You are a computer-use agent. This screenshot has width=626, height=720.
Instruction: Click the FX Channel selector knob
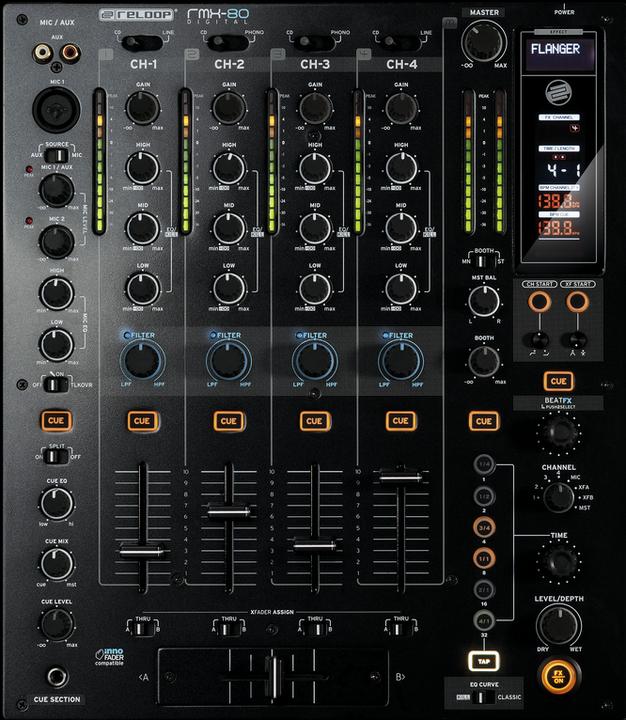558,498
